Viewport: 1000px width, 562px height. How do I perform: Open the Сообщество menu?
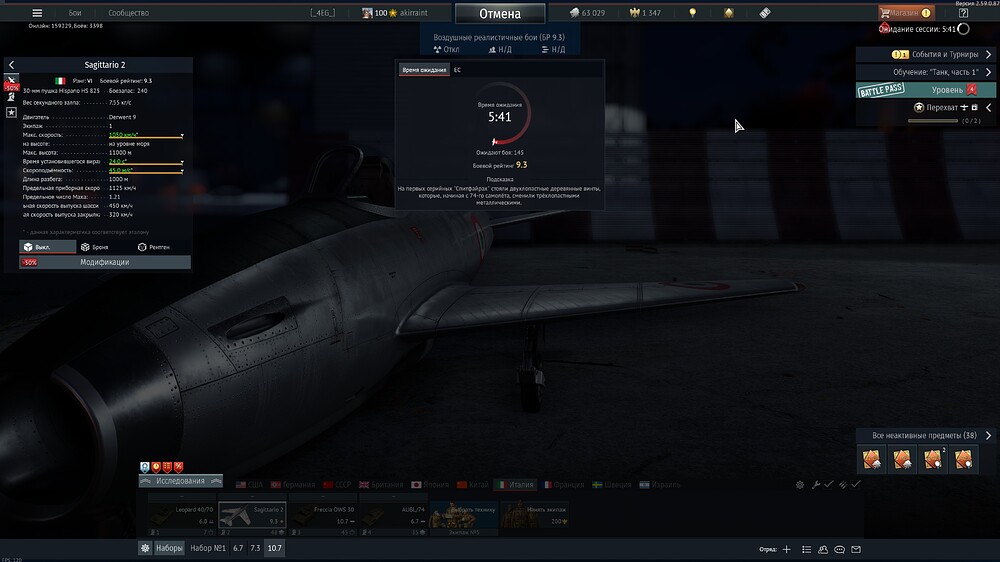pos(128,13)
